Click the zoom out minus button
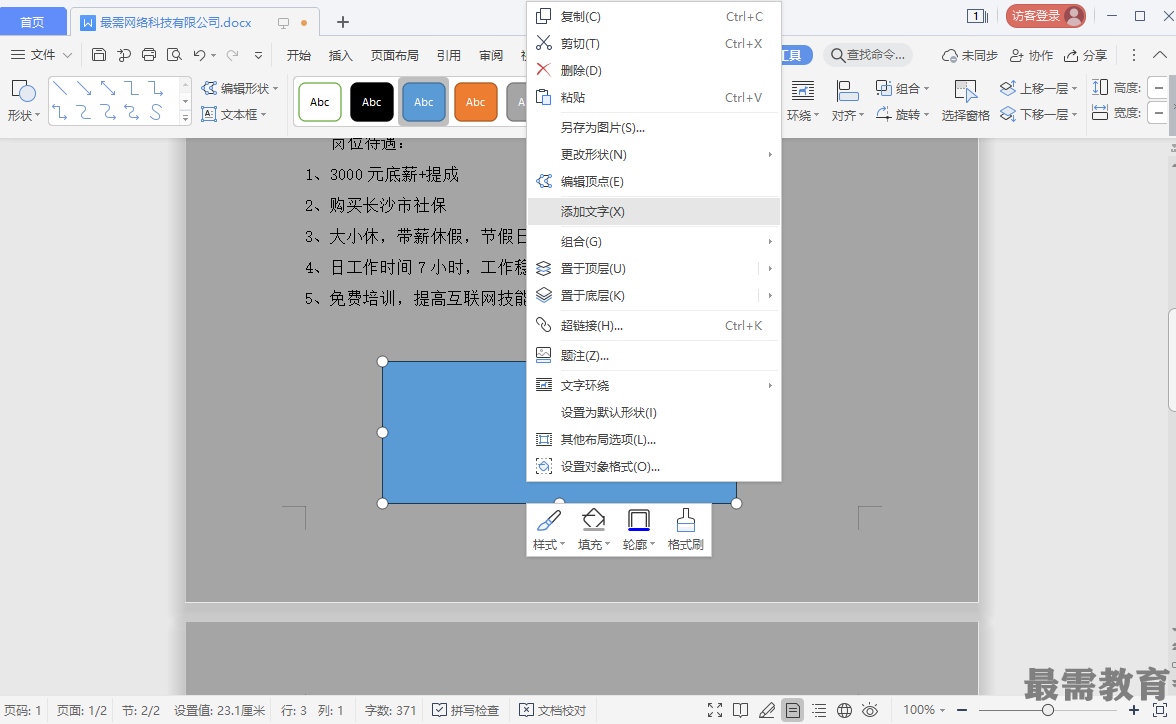 coord(962,710)
